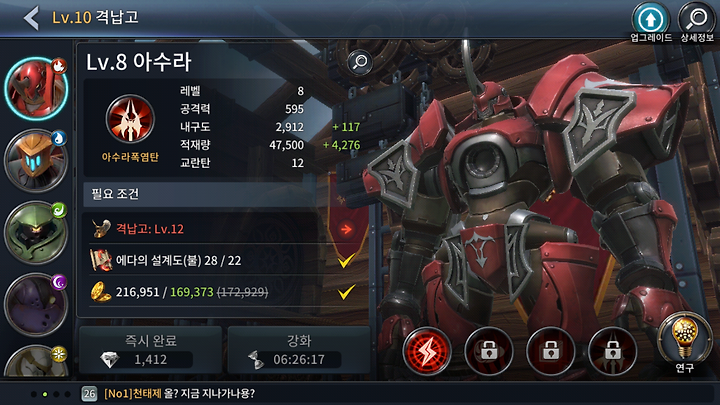This screenshot has height=405, width=720.
Task: Select the gold-helmet water mech portrait
Action: pyautogui.click(x=36, y=161)
